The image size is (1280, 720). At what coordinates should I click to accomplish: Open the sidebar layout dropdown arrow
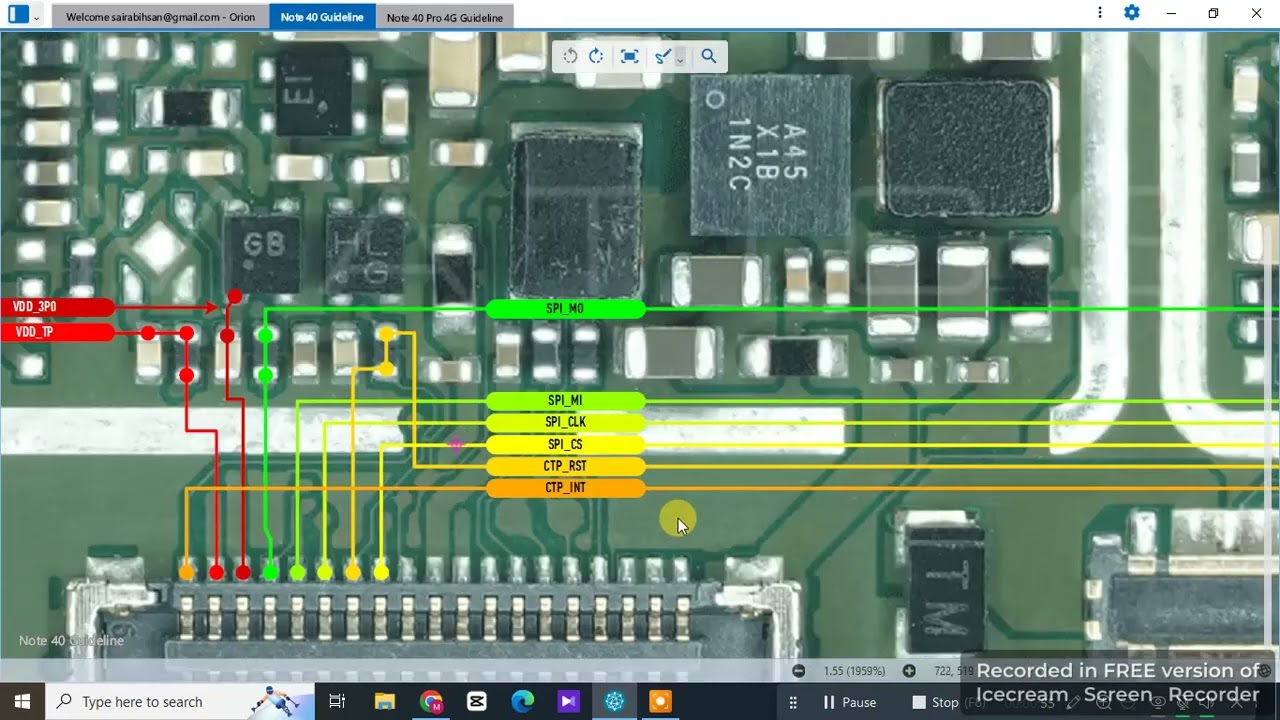37,17
